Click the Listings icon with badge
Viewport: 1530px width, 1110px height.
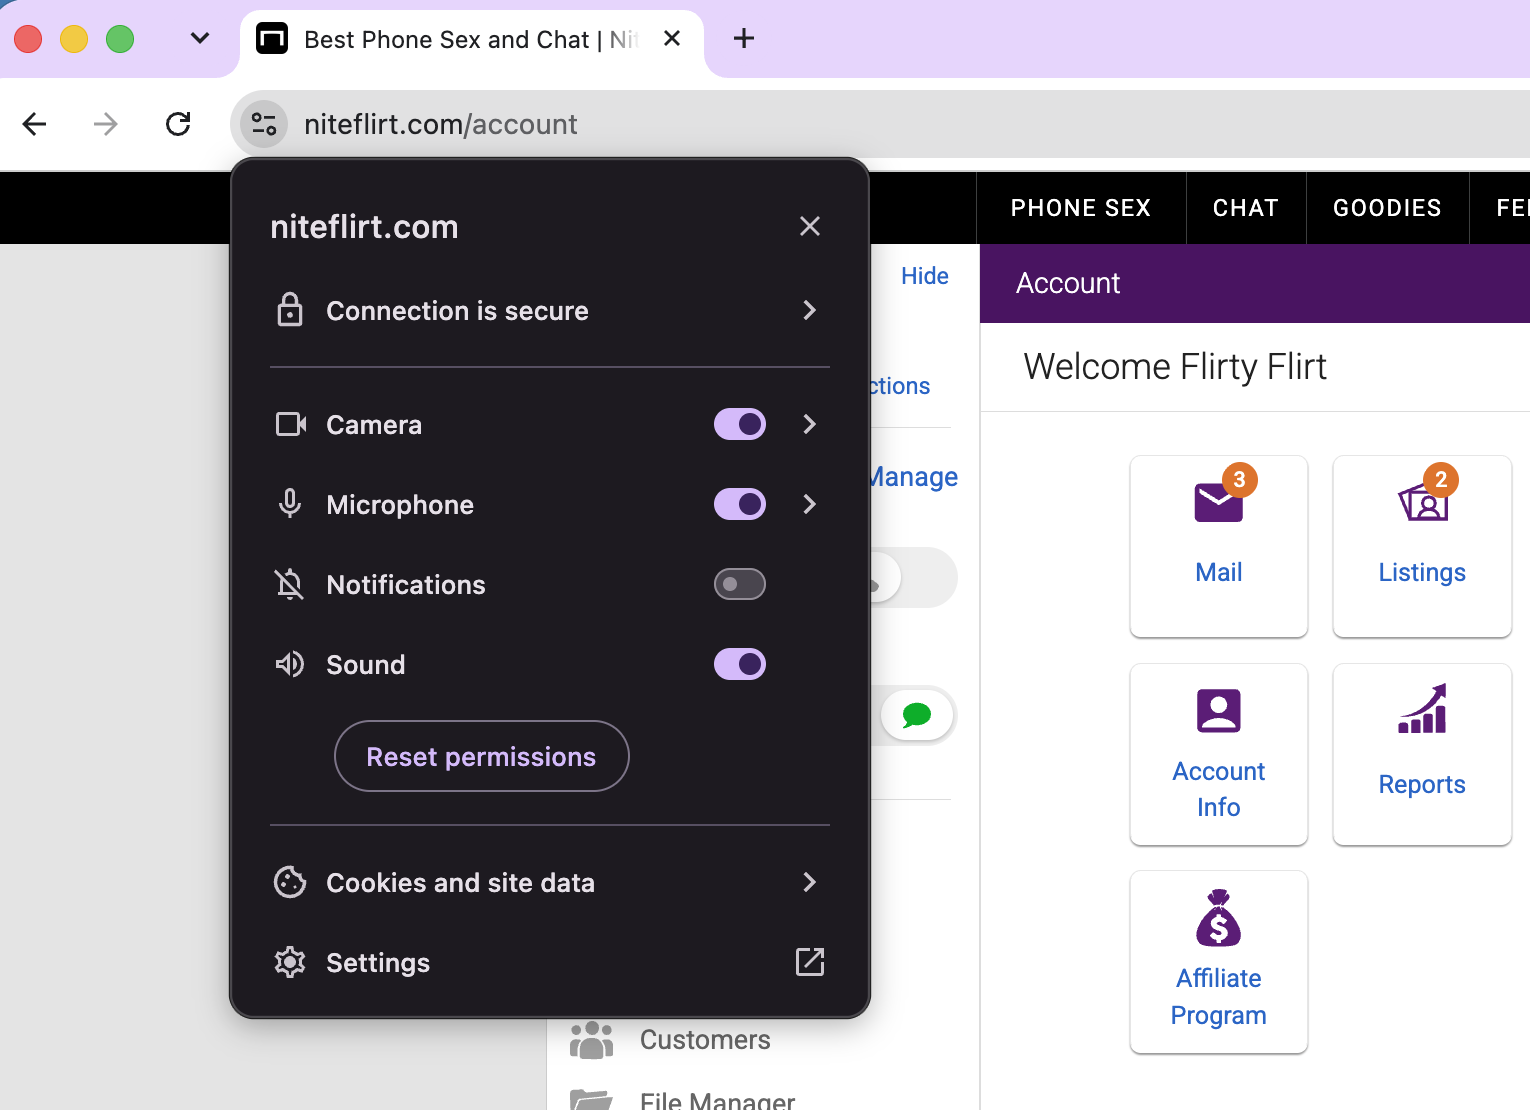(1424, 502)
